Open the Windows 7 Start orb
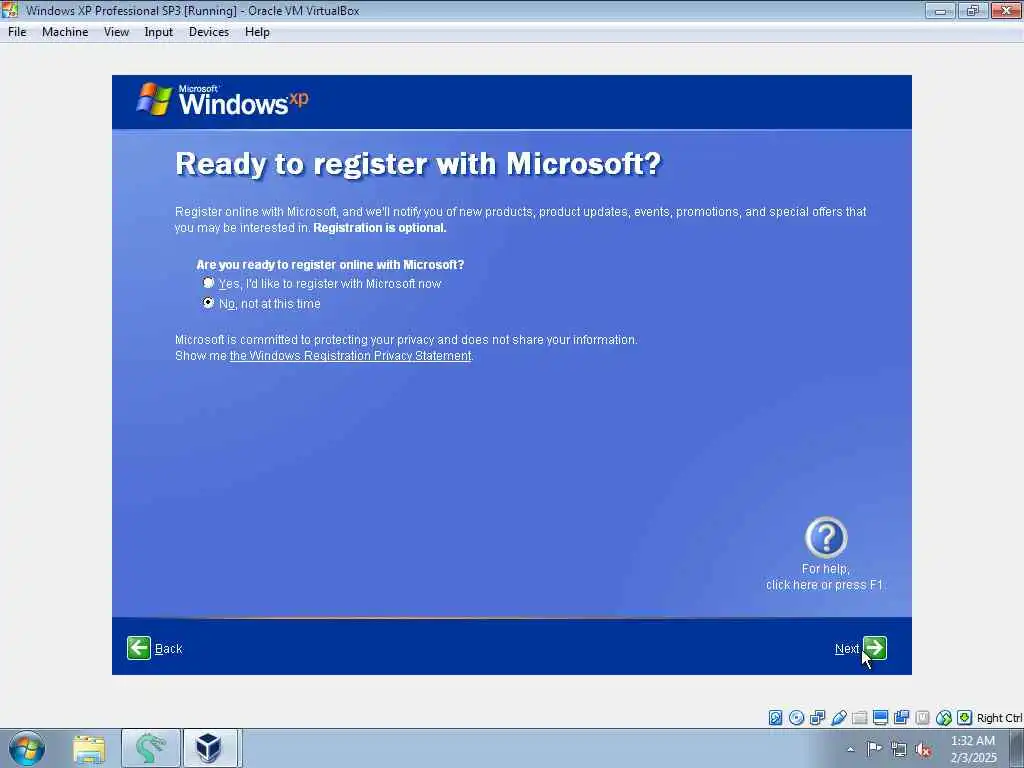 [27, 748]
